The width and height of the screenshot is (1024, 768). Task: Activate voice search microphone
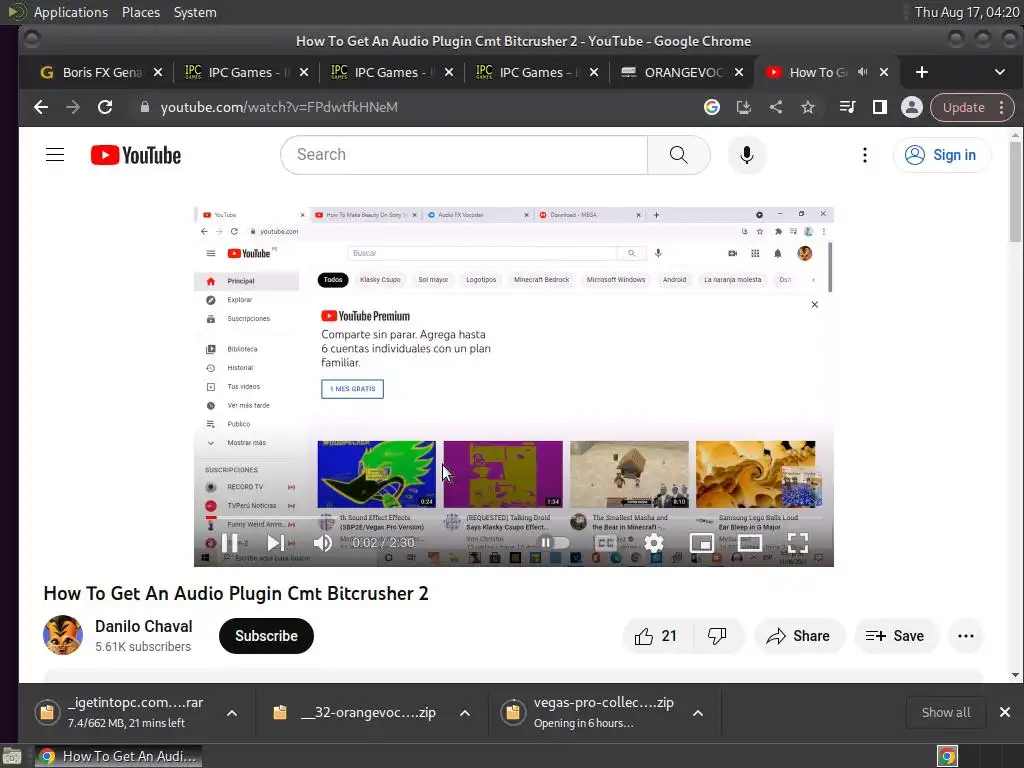click(x=746, y=155)
